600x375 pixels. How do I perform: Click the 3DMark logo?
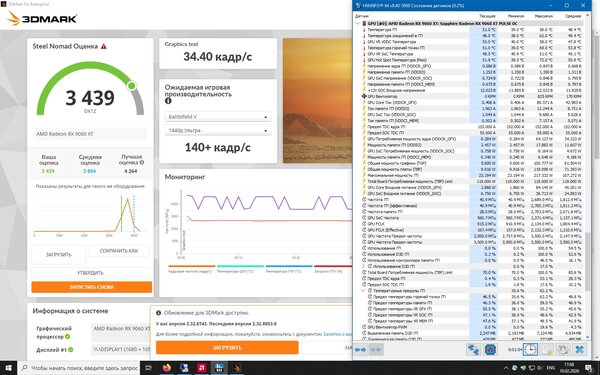coord(42,18)
